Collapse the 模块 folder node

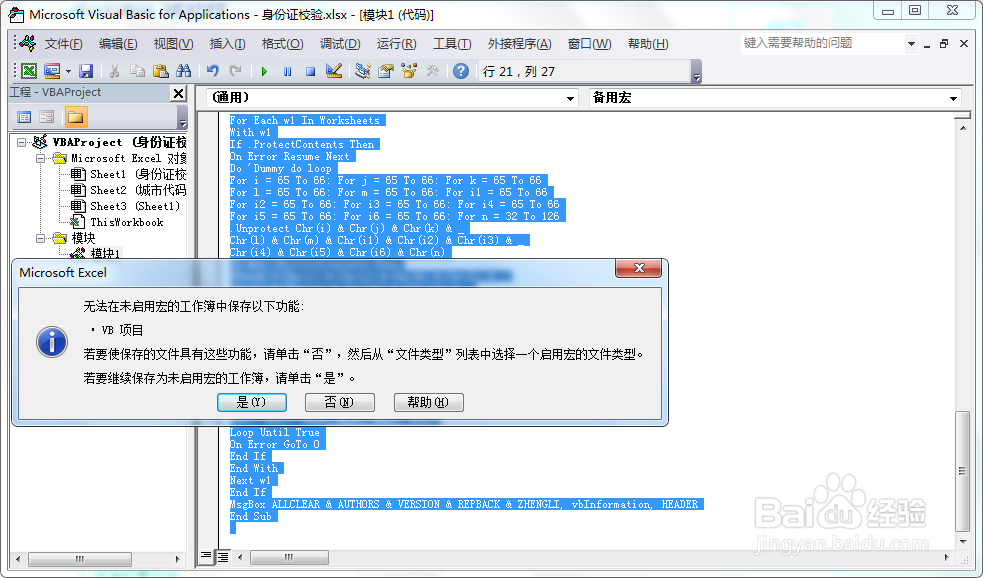(40, 238)
